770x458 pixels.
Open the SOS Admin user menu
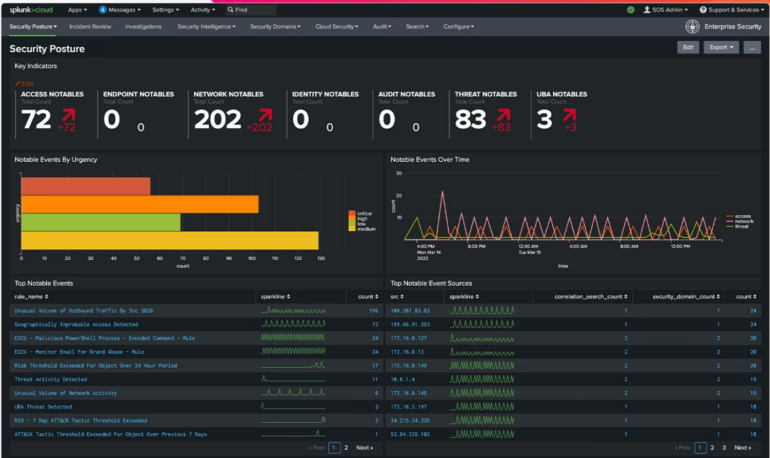(665, 10)
